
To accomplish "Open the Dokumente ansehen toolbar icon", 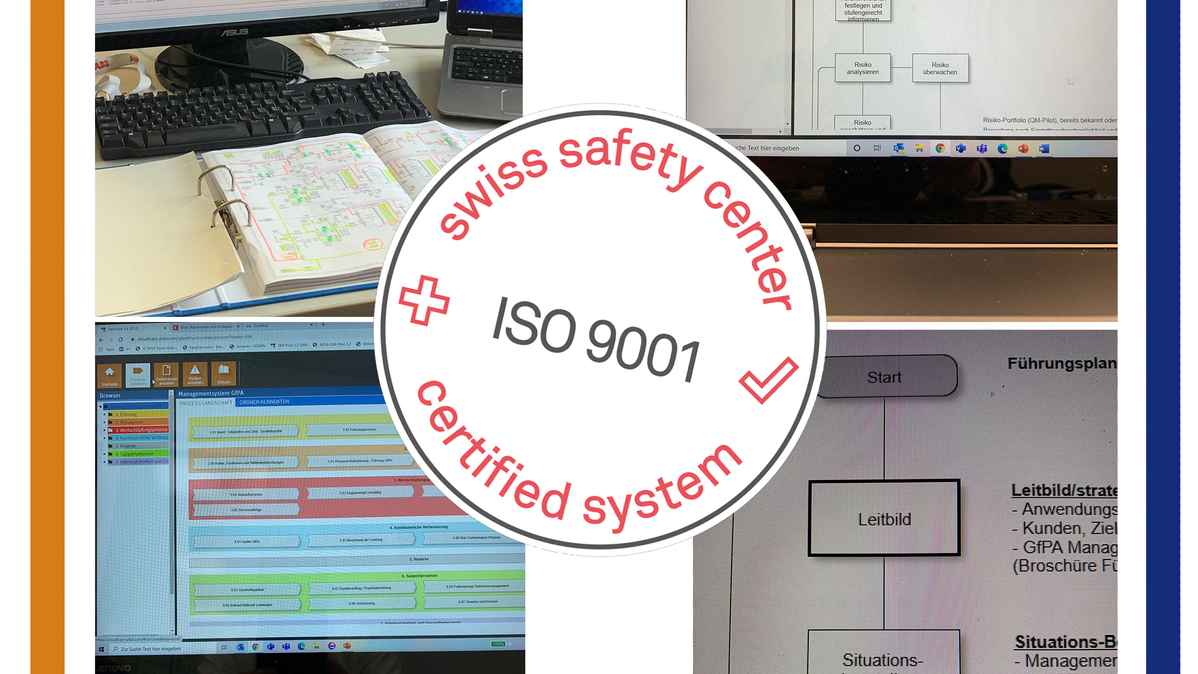I will tap(152, 375).
